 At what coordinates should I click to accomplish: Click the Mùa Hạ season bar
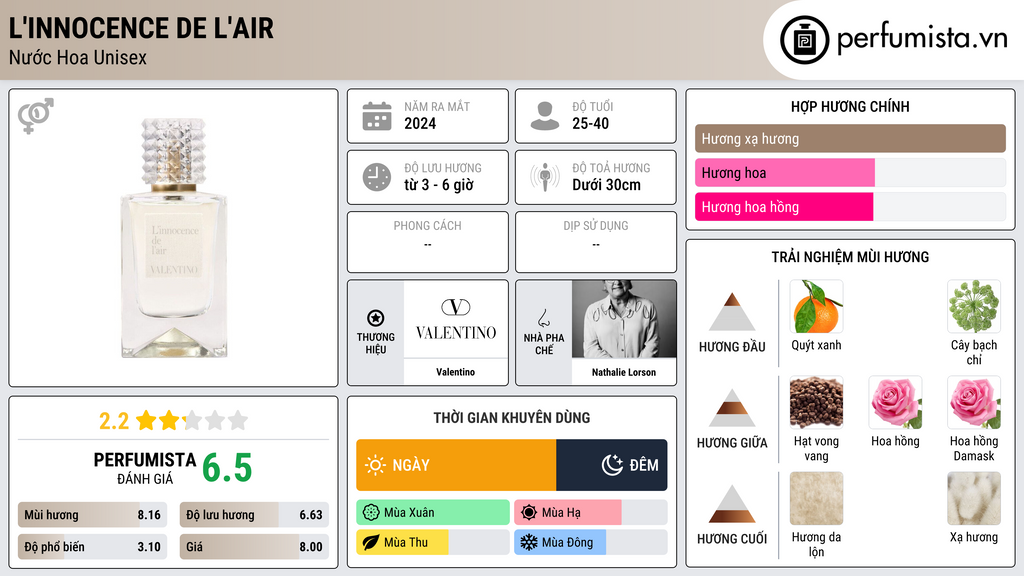[591, 513]
